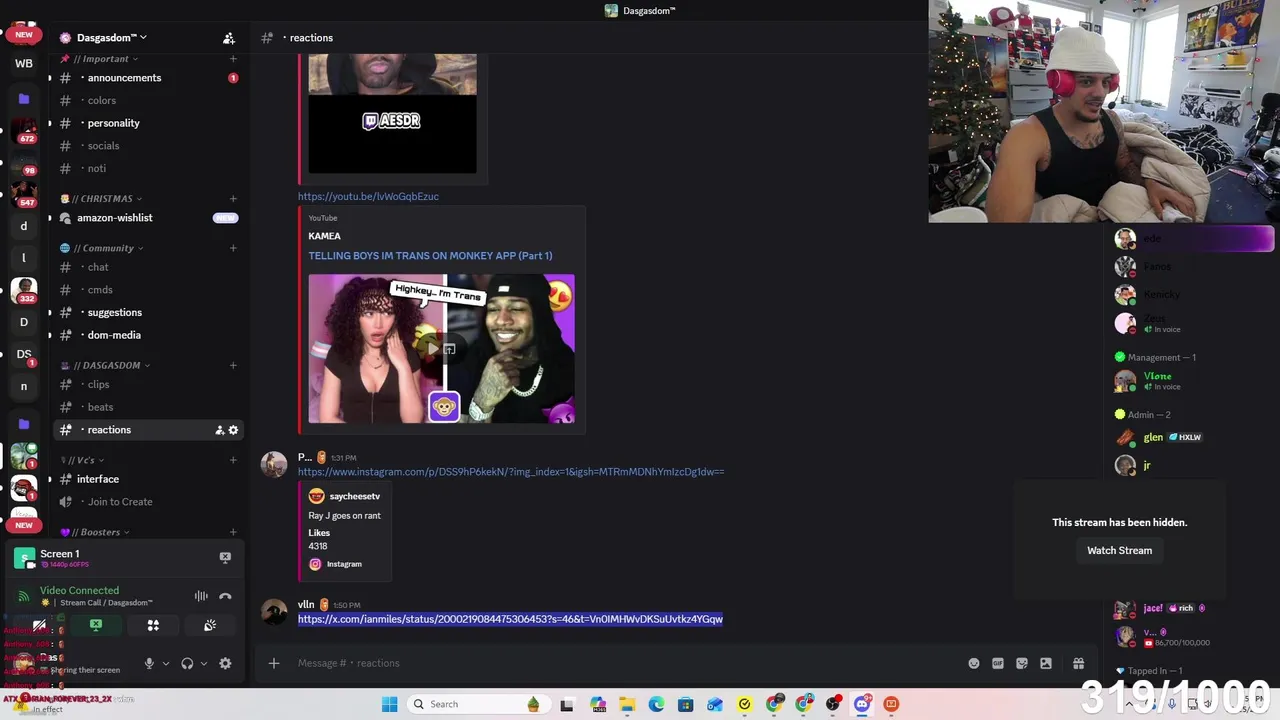This screenshot has width=1280, height=720.
Task: Disconnect from the voice call
Action: tap(225, 596)
